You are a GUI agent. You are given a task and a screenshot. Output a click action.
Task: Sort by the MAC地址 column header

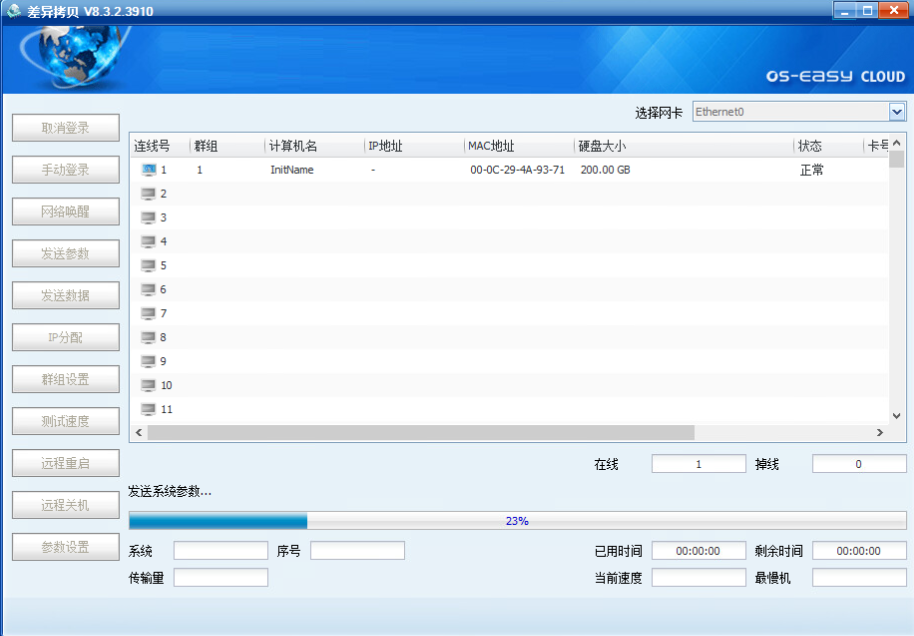tap(491, 146)
